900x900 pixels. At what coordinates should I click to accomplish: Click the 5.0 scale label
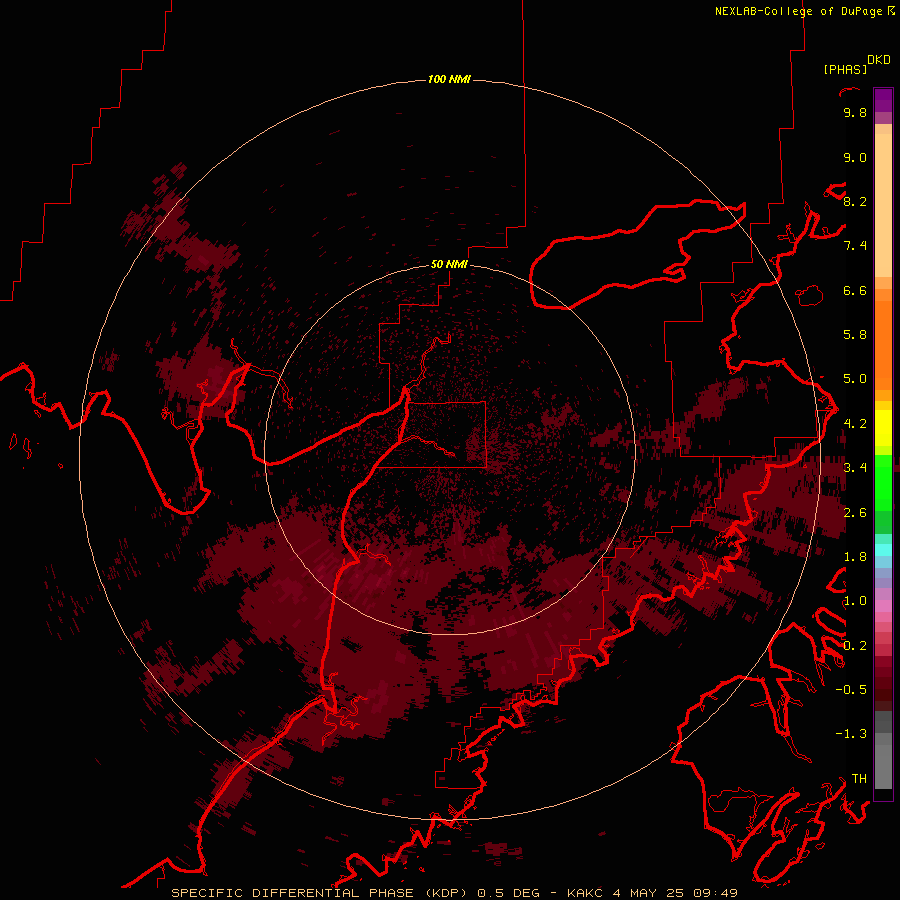[x=855, y=379]
